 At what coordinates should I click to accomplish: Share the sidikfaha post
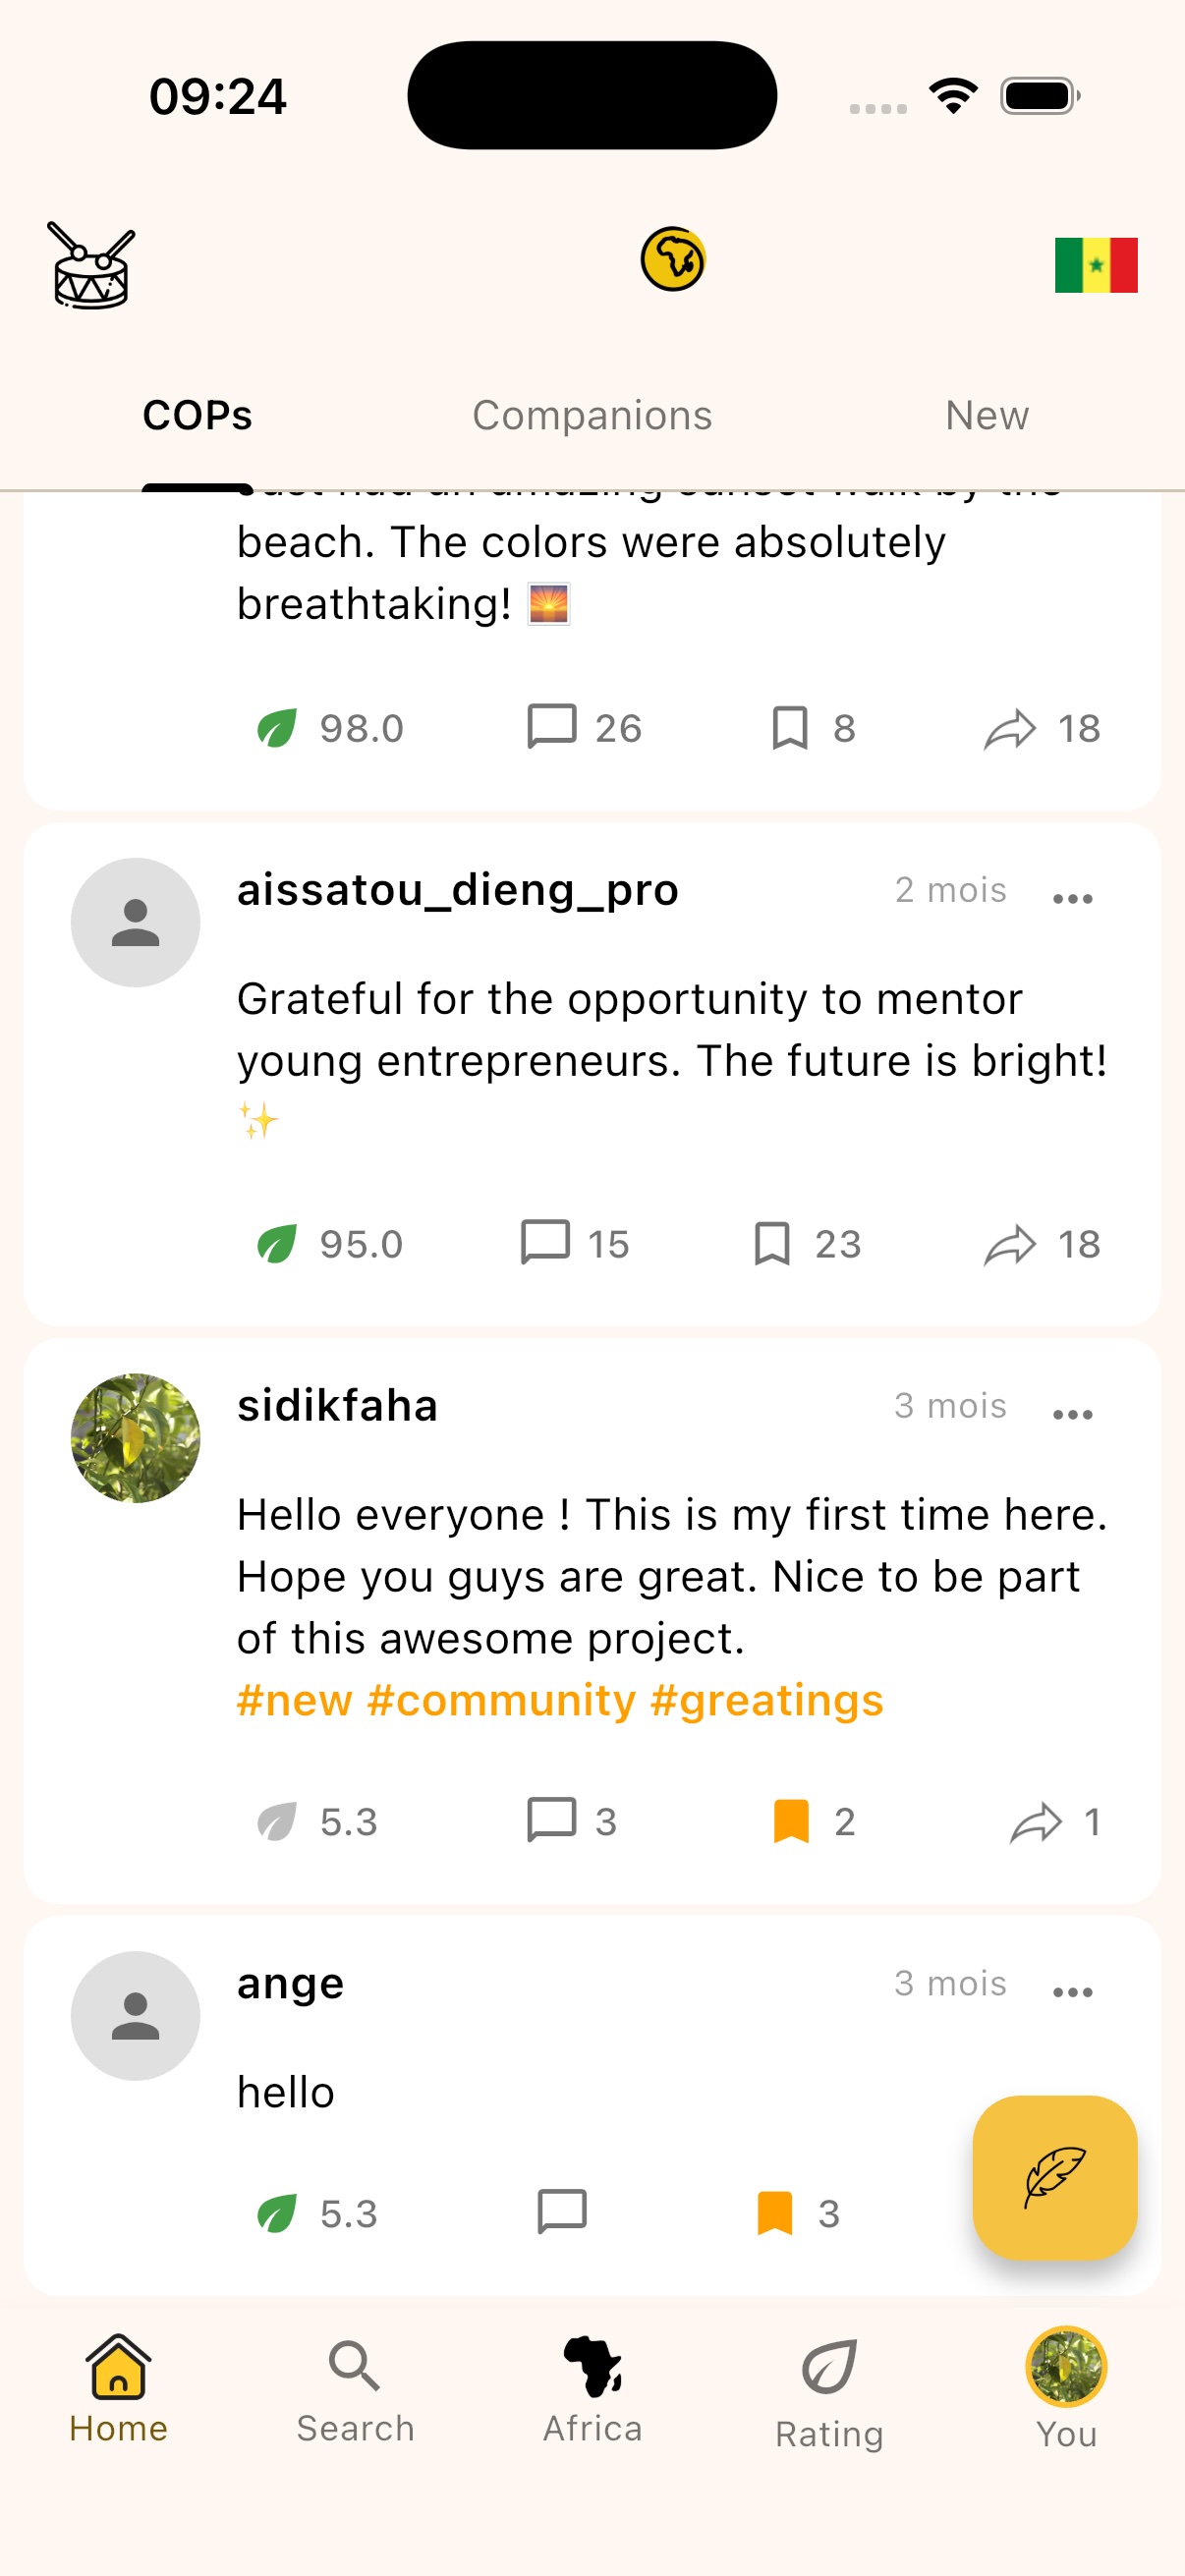click(x=1035, y=1822)
